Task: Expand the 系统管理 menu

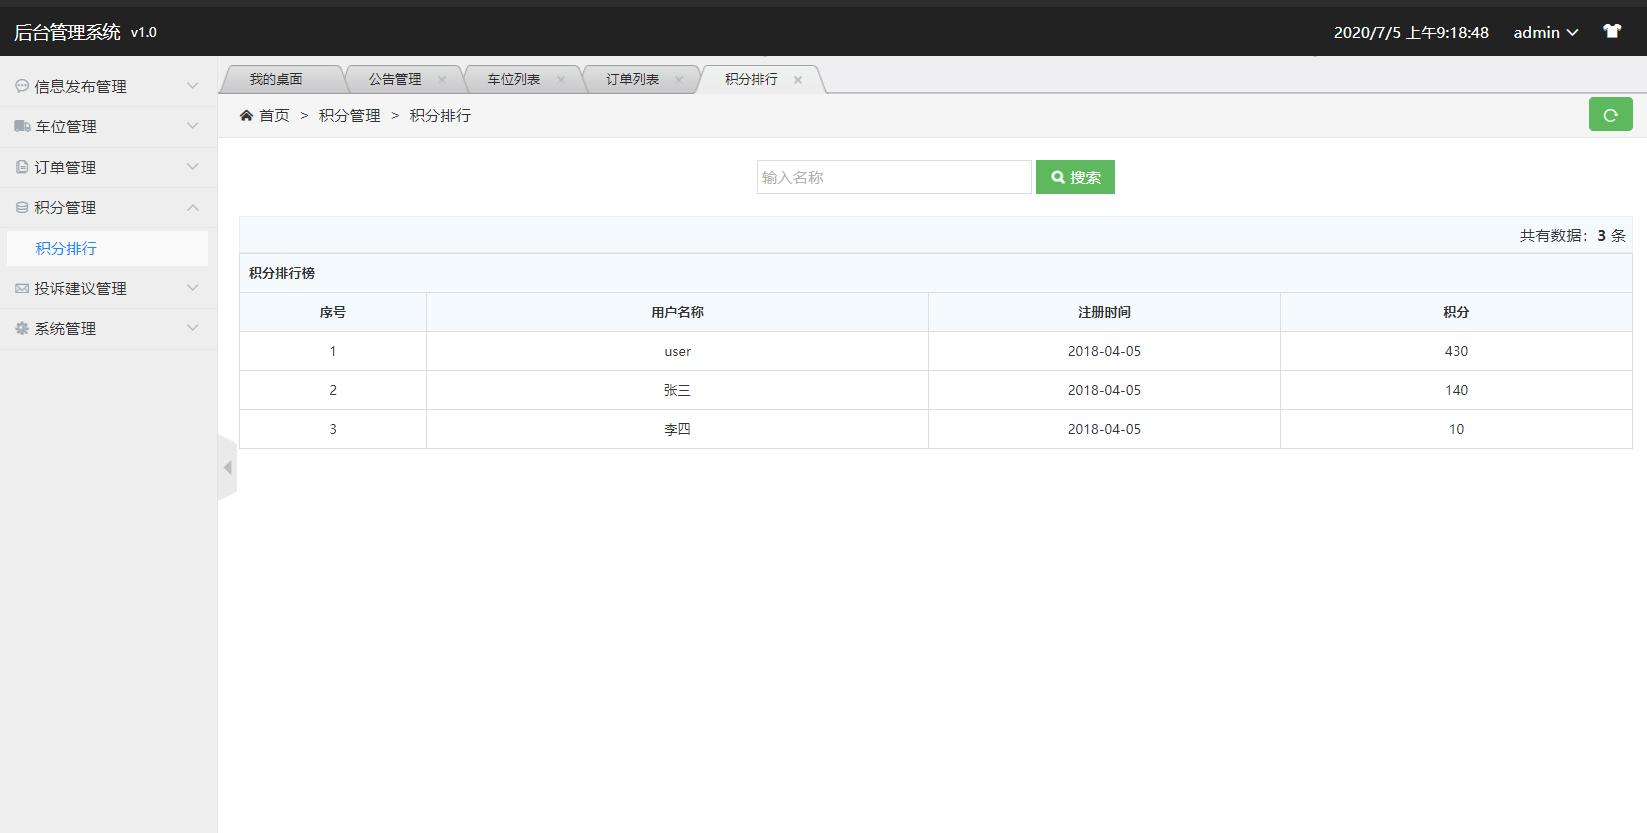Action: click(108, 328)
